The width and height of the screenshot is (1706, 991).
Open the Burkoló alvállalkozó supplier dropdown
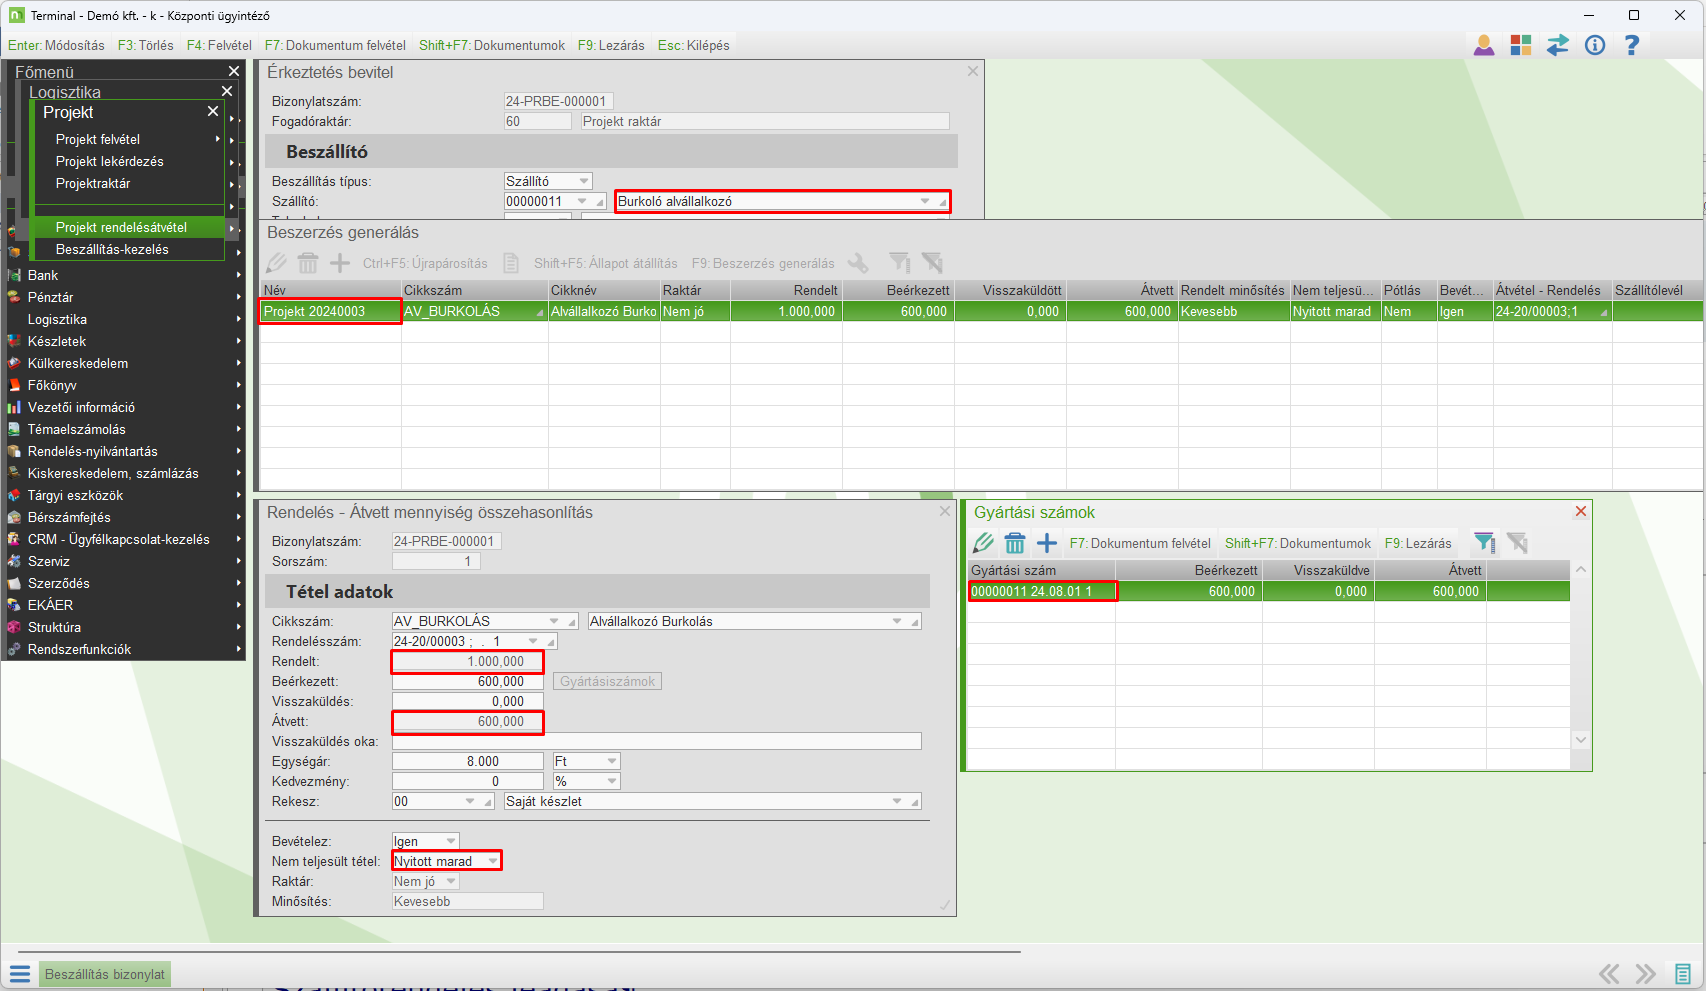point(925,201)
